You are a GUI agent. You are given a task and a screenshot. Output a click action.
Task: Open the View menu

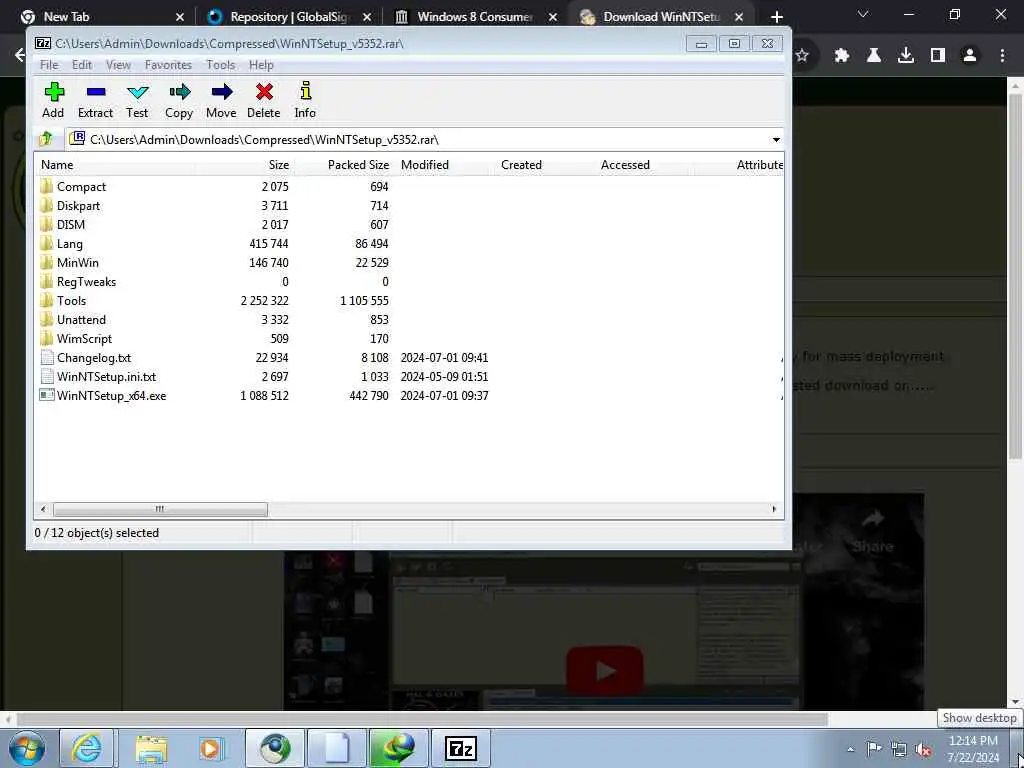[x=118, y=65]
